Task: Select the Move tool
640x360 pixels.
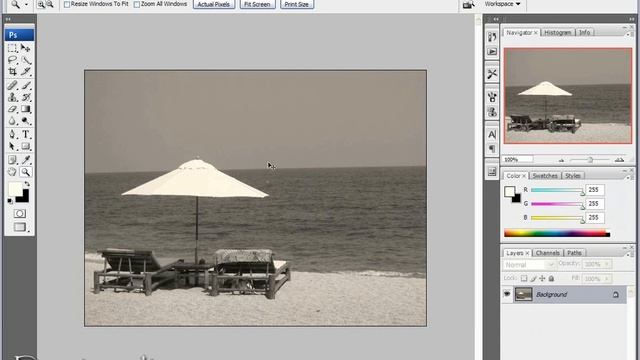Action: click(26, 48)
